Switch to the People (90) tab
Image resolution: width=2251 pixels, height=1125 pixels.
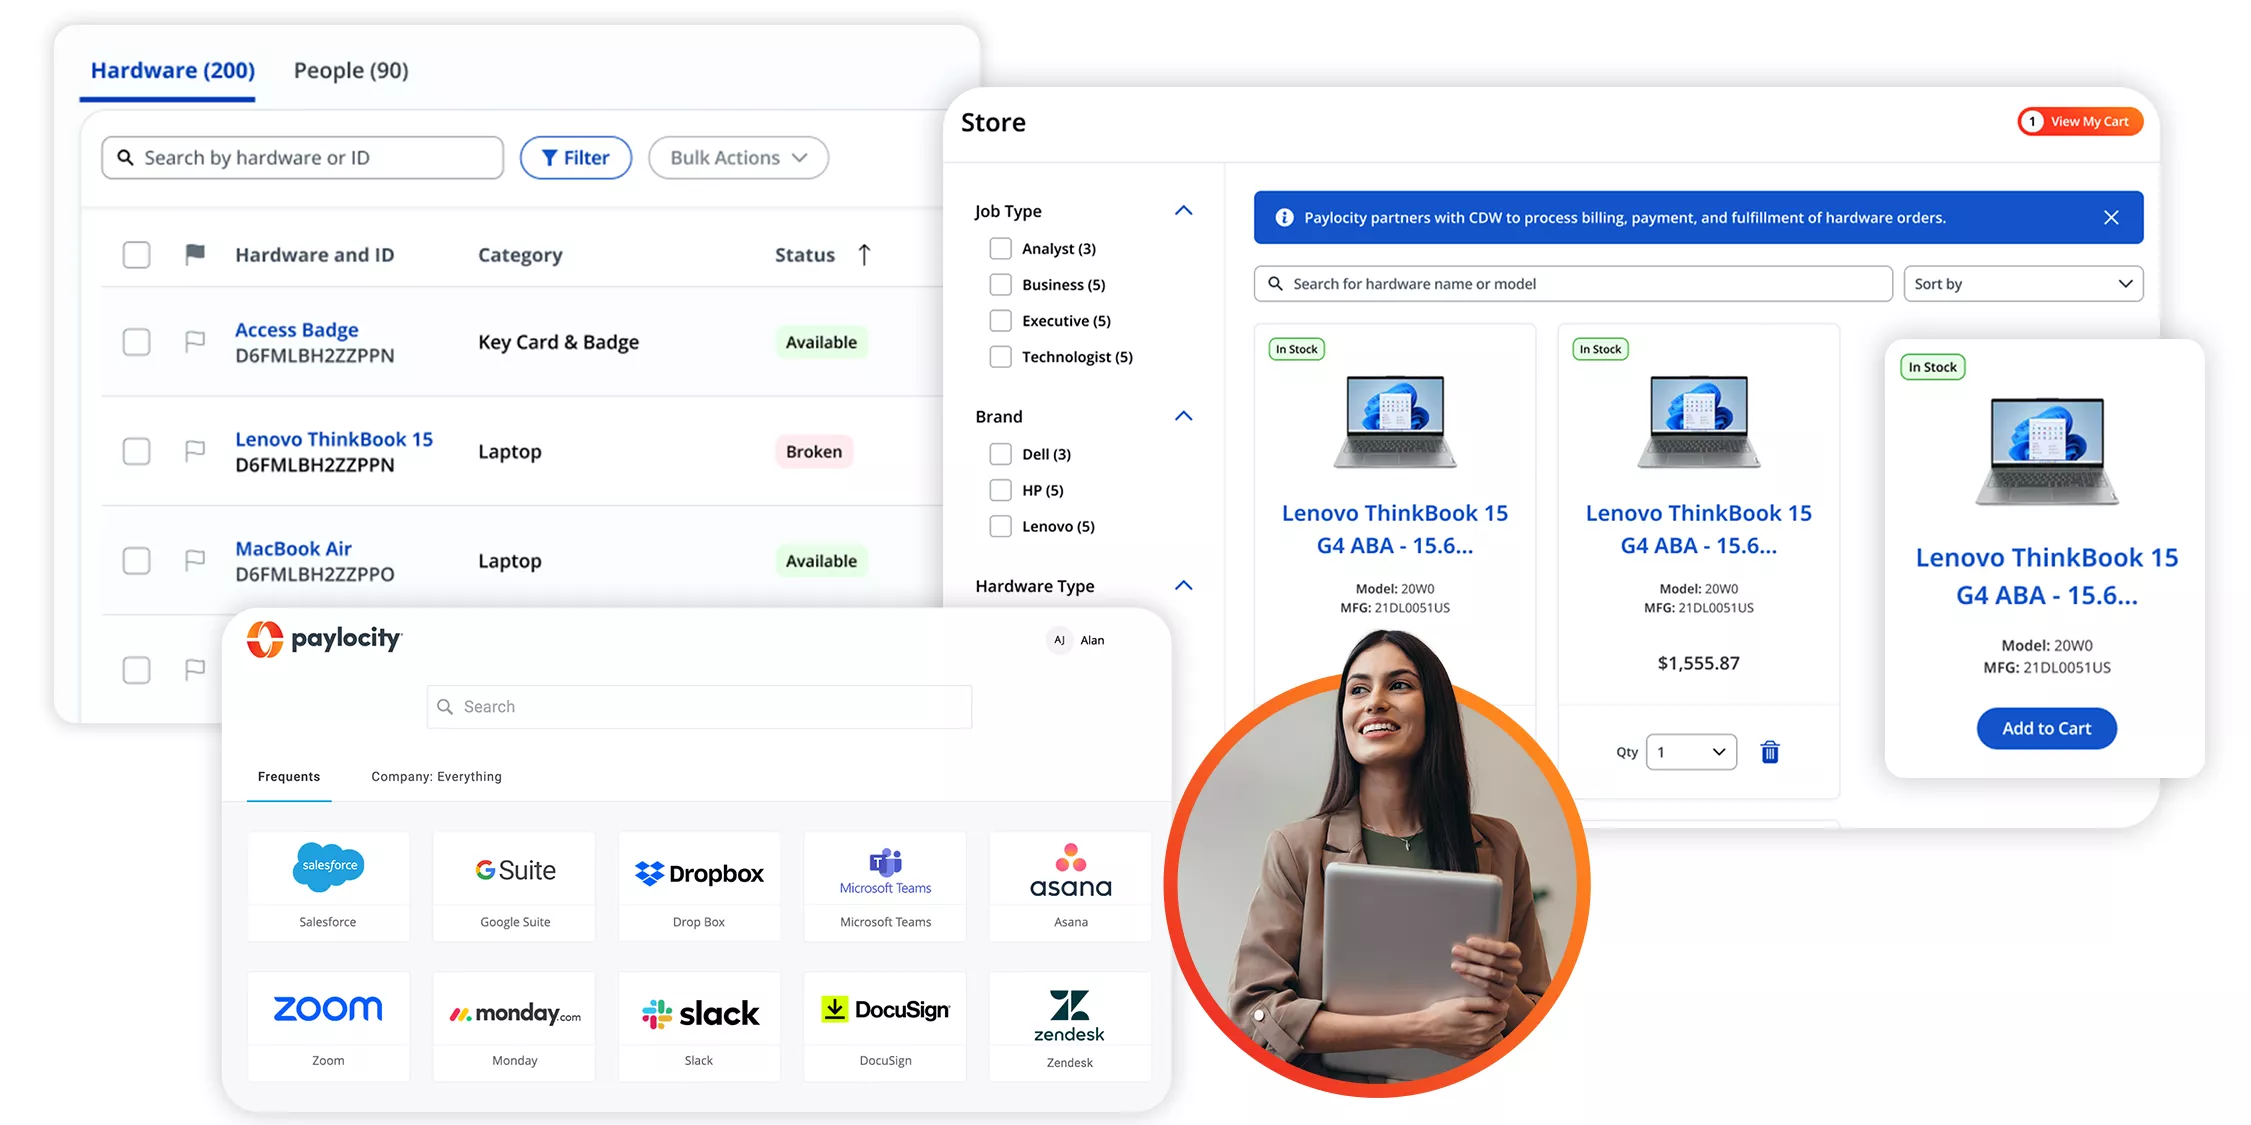click(x=351, y=71)
